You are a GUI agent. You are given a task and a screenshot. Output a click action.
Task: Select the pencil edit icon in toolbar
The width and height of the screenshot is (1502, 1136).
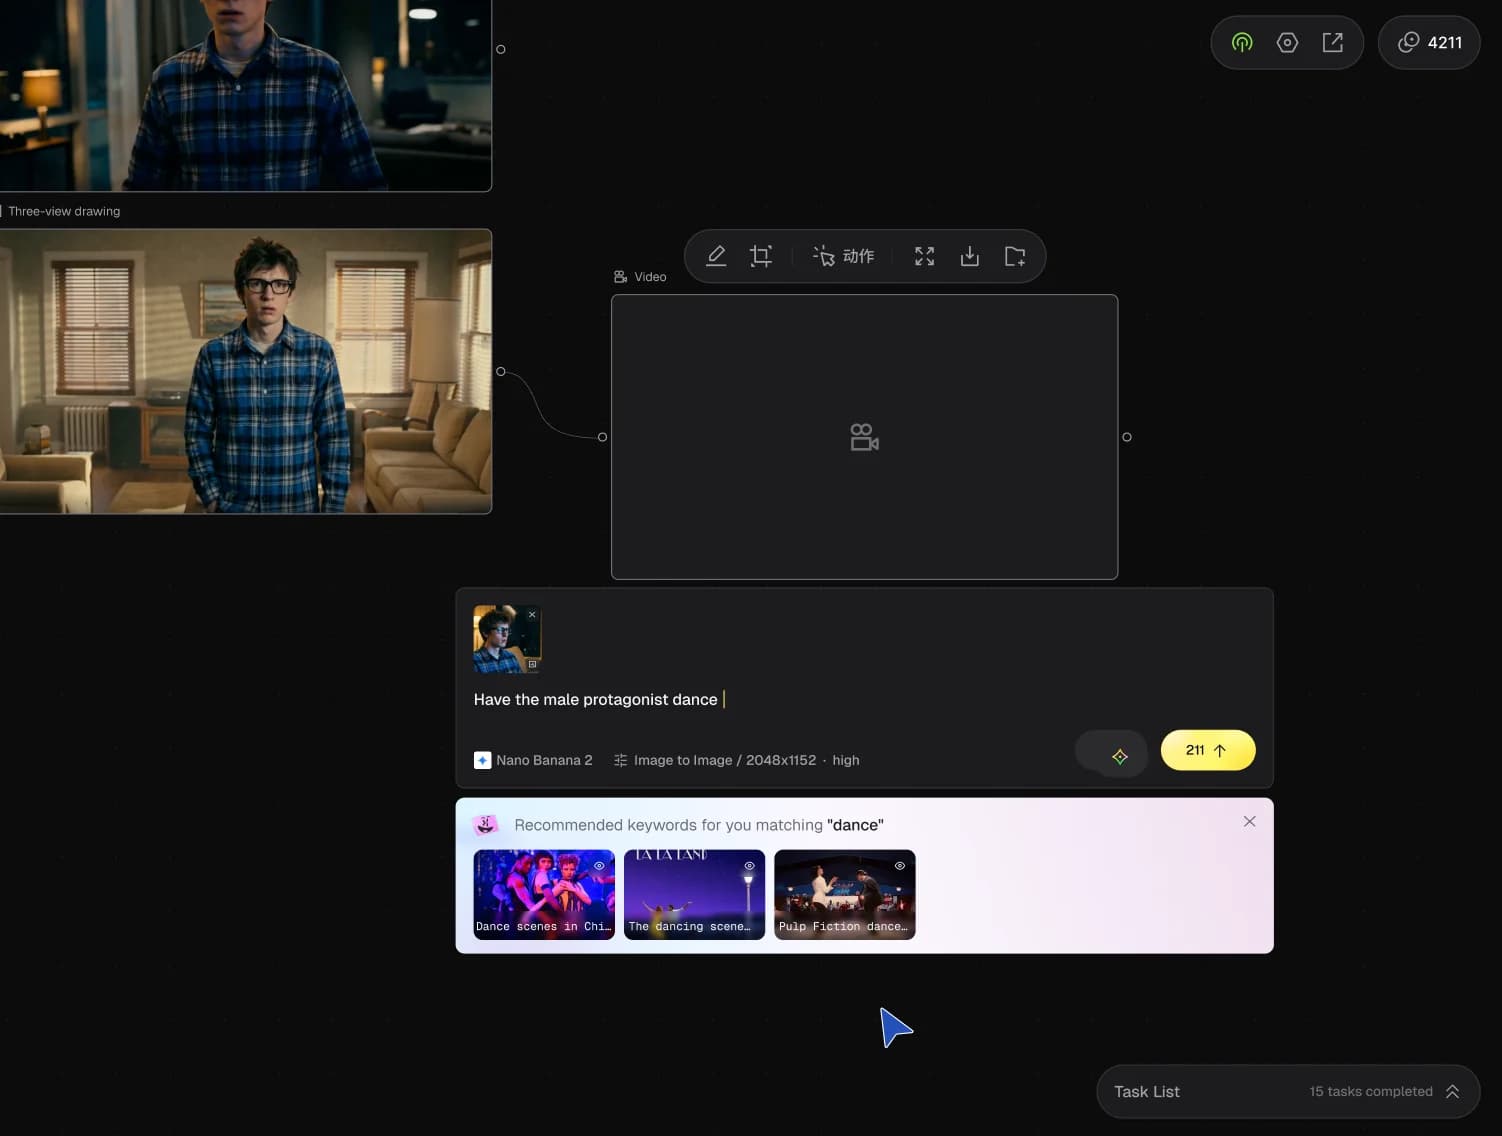(x=716, y=256)
